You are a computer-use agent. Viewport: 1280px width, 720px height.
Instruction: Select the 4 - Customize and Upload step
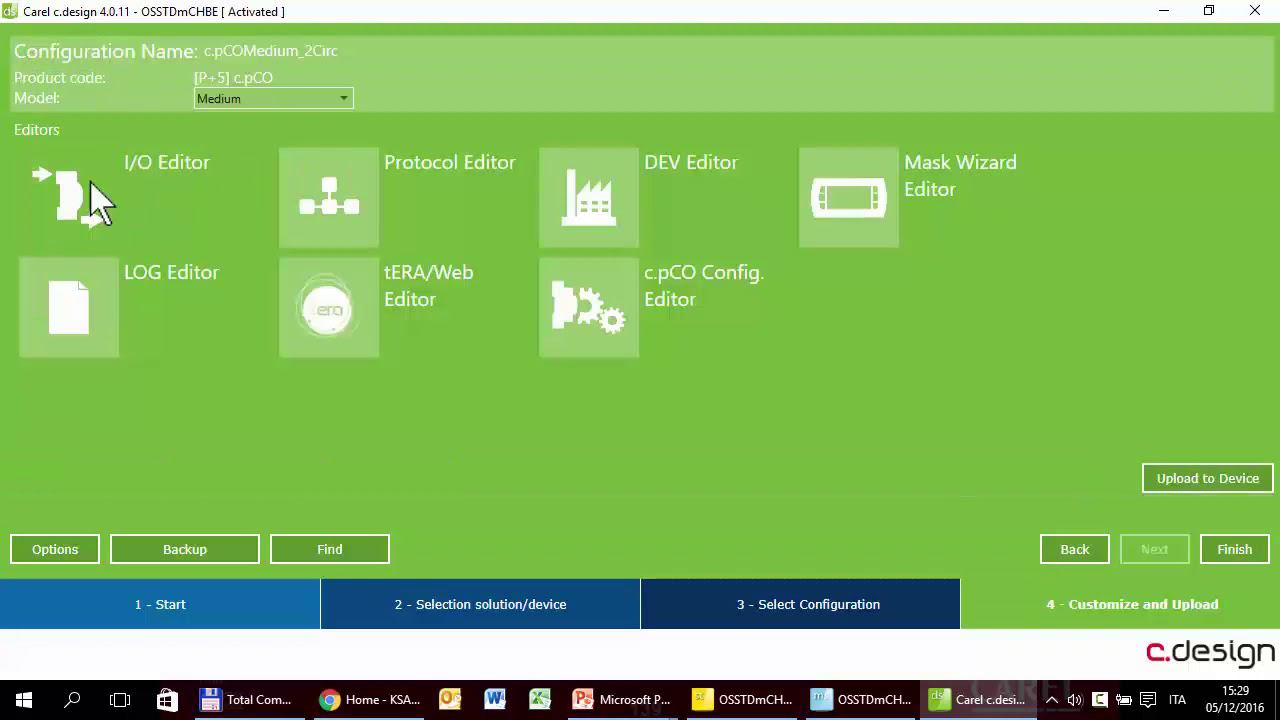pos(1120,604)
